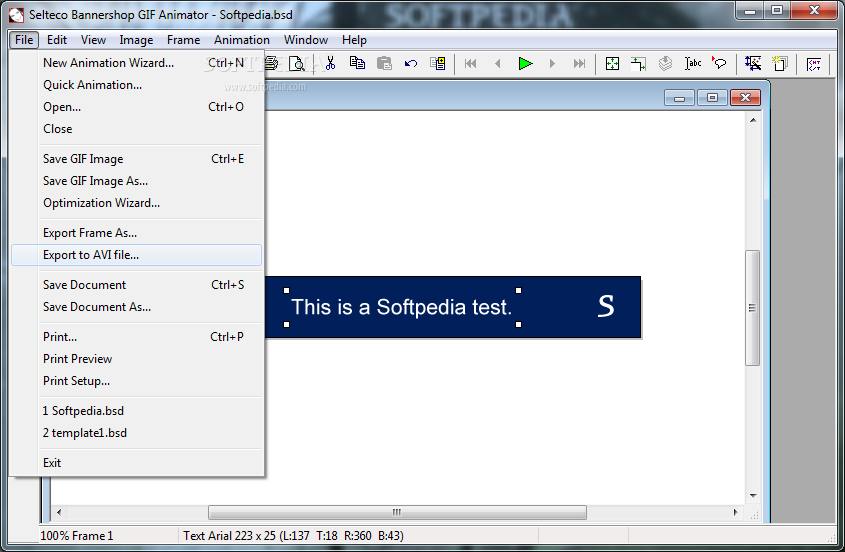The image size is (845, 552).
Task: Select Close from the File menu
Action: click(136, 129)
